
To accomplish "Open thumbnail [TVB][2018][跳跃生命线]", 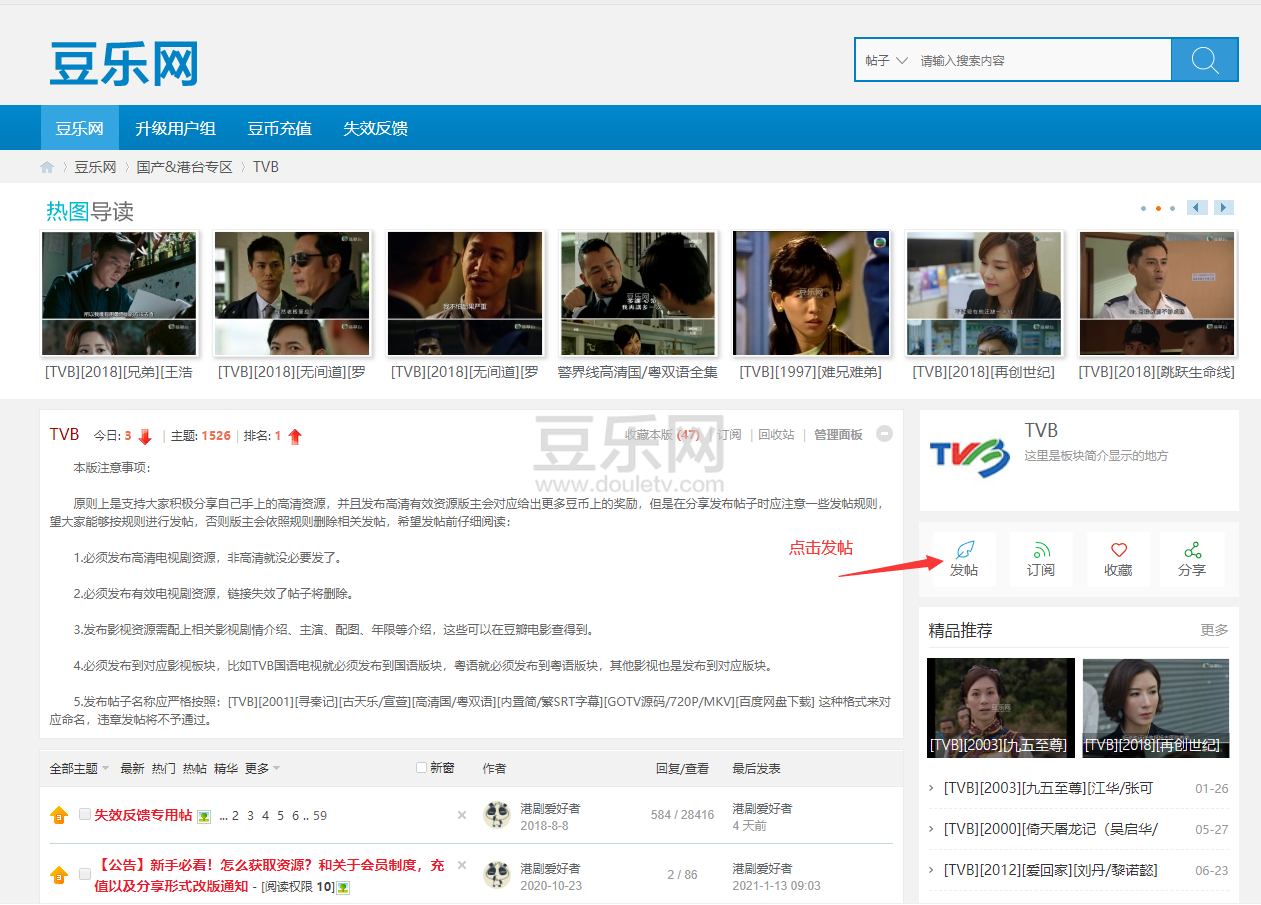I will (1157, 294).
